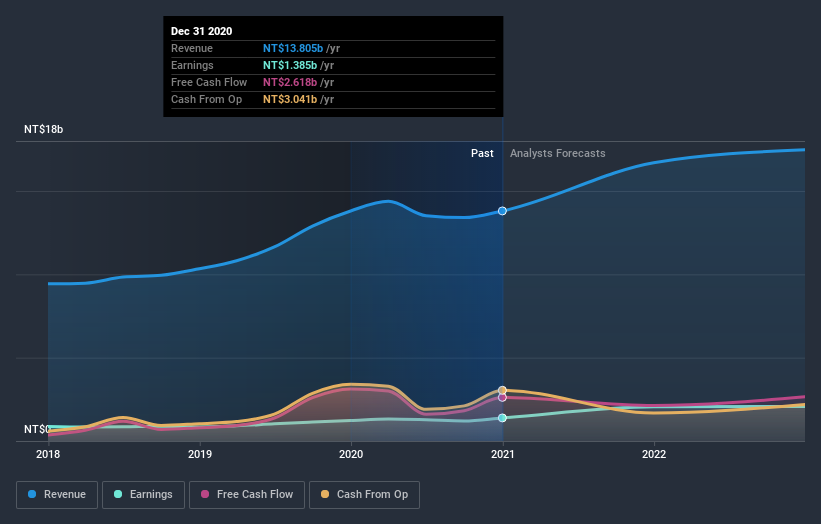Click the Free Cash Flow marker at 2021

(x=502, y=398)
